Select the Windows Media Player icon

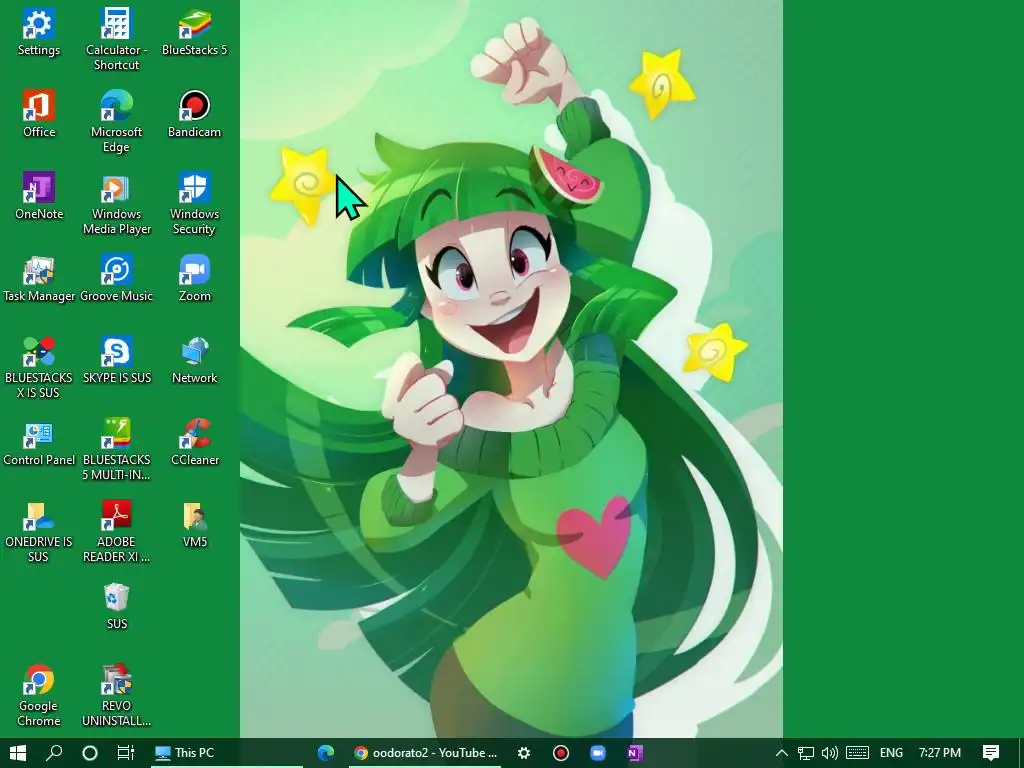(116, 204)
